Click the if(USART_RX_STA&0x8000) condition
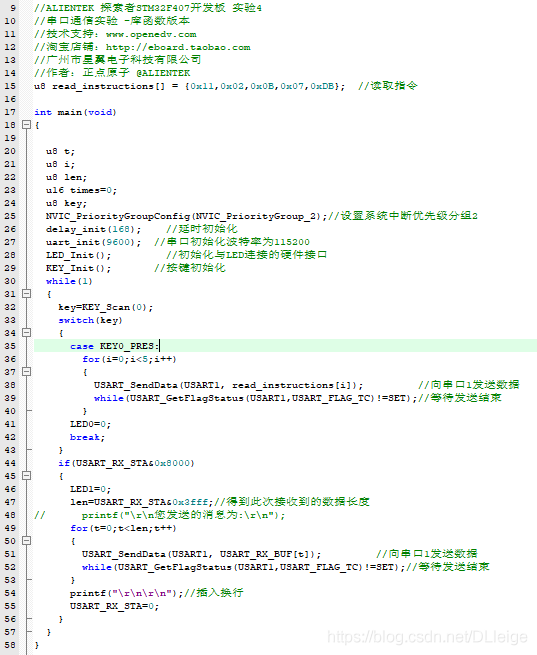The image size is (537, 655). (x=127, y=463)
